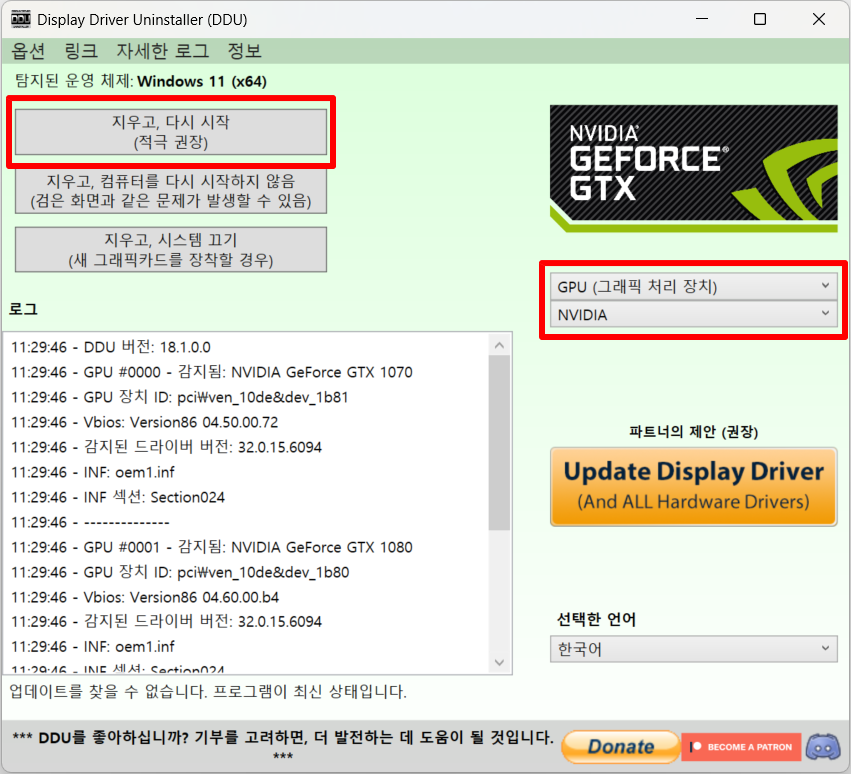Open the GPU device type dropdown
Viewport: 851px width, 774px height.
[x=693, y=286]
